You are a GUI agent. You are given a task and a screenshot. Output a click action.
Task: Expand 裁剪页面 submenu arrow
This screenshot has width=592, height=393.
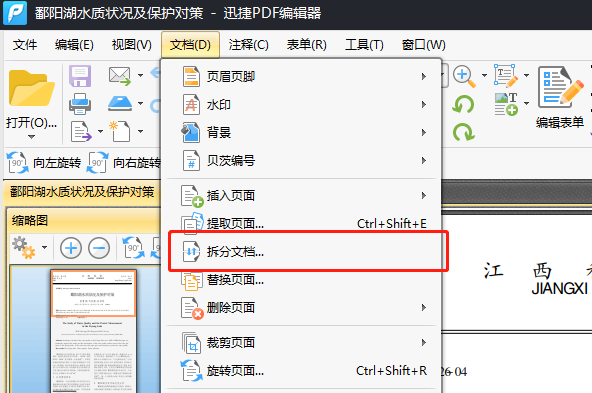[424, 343]
